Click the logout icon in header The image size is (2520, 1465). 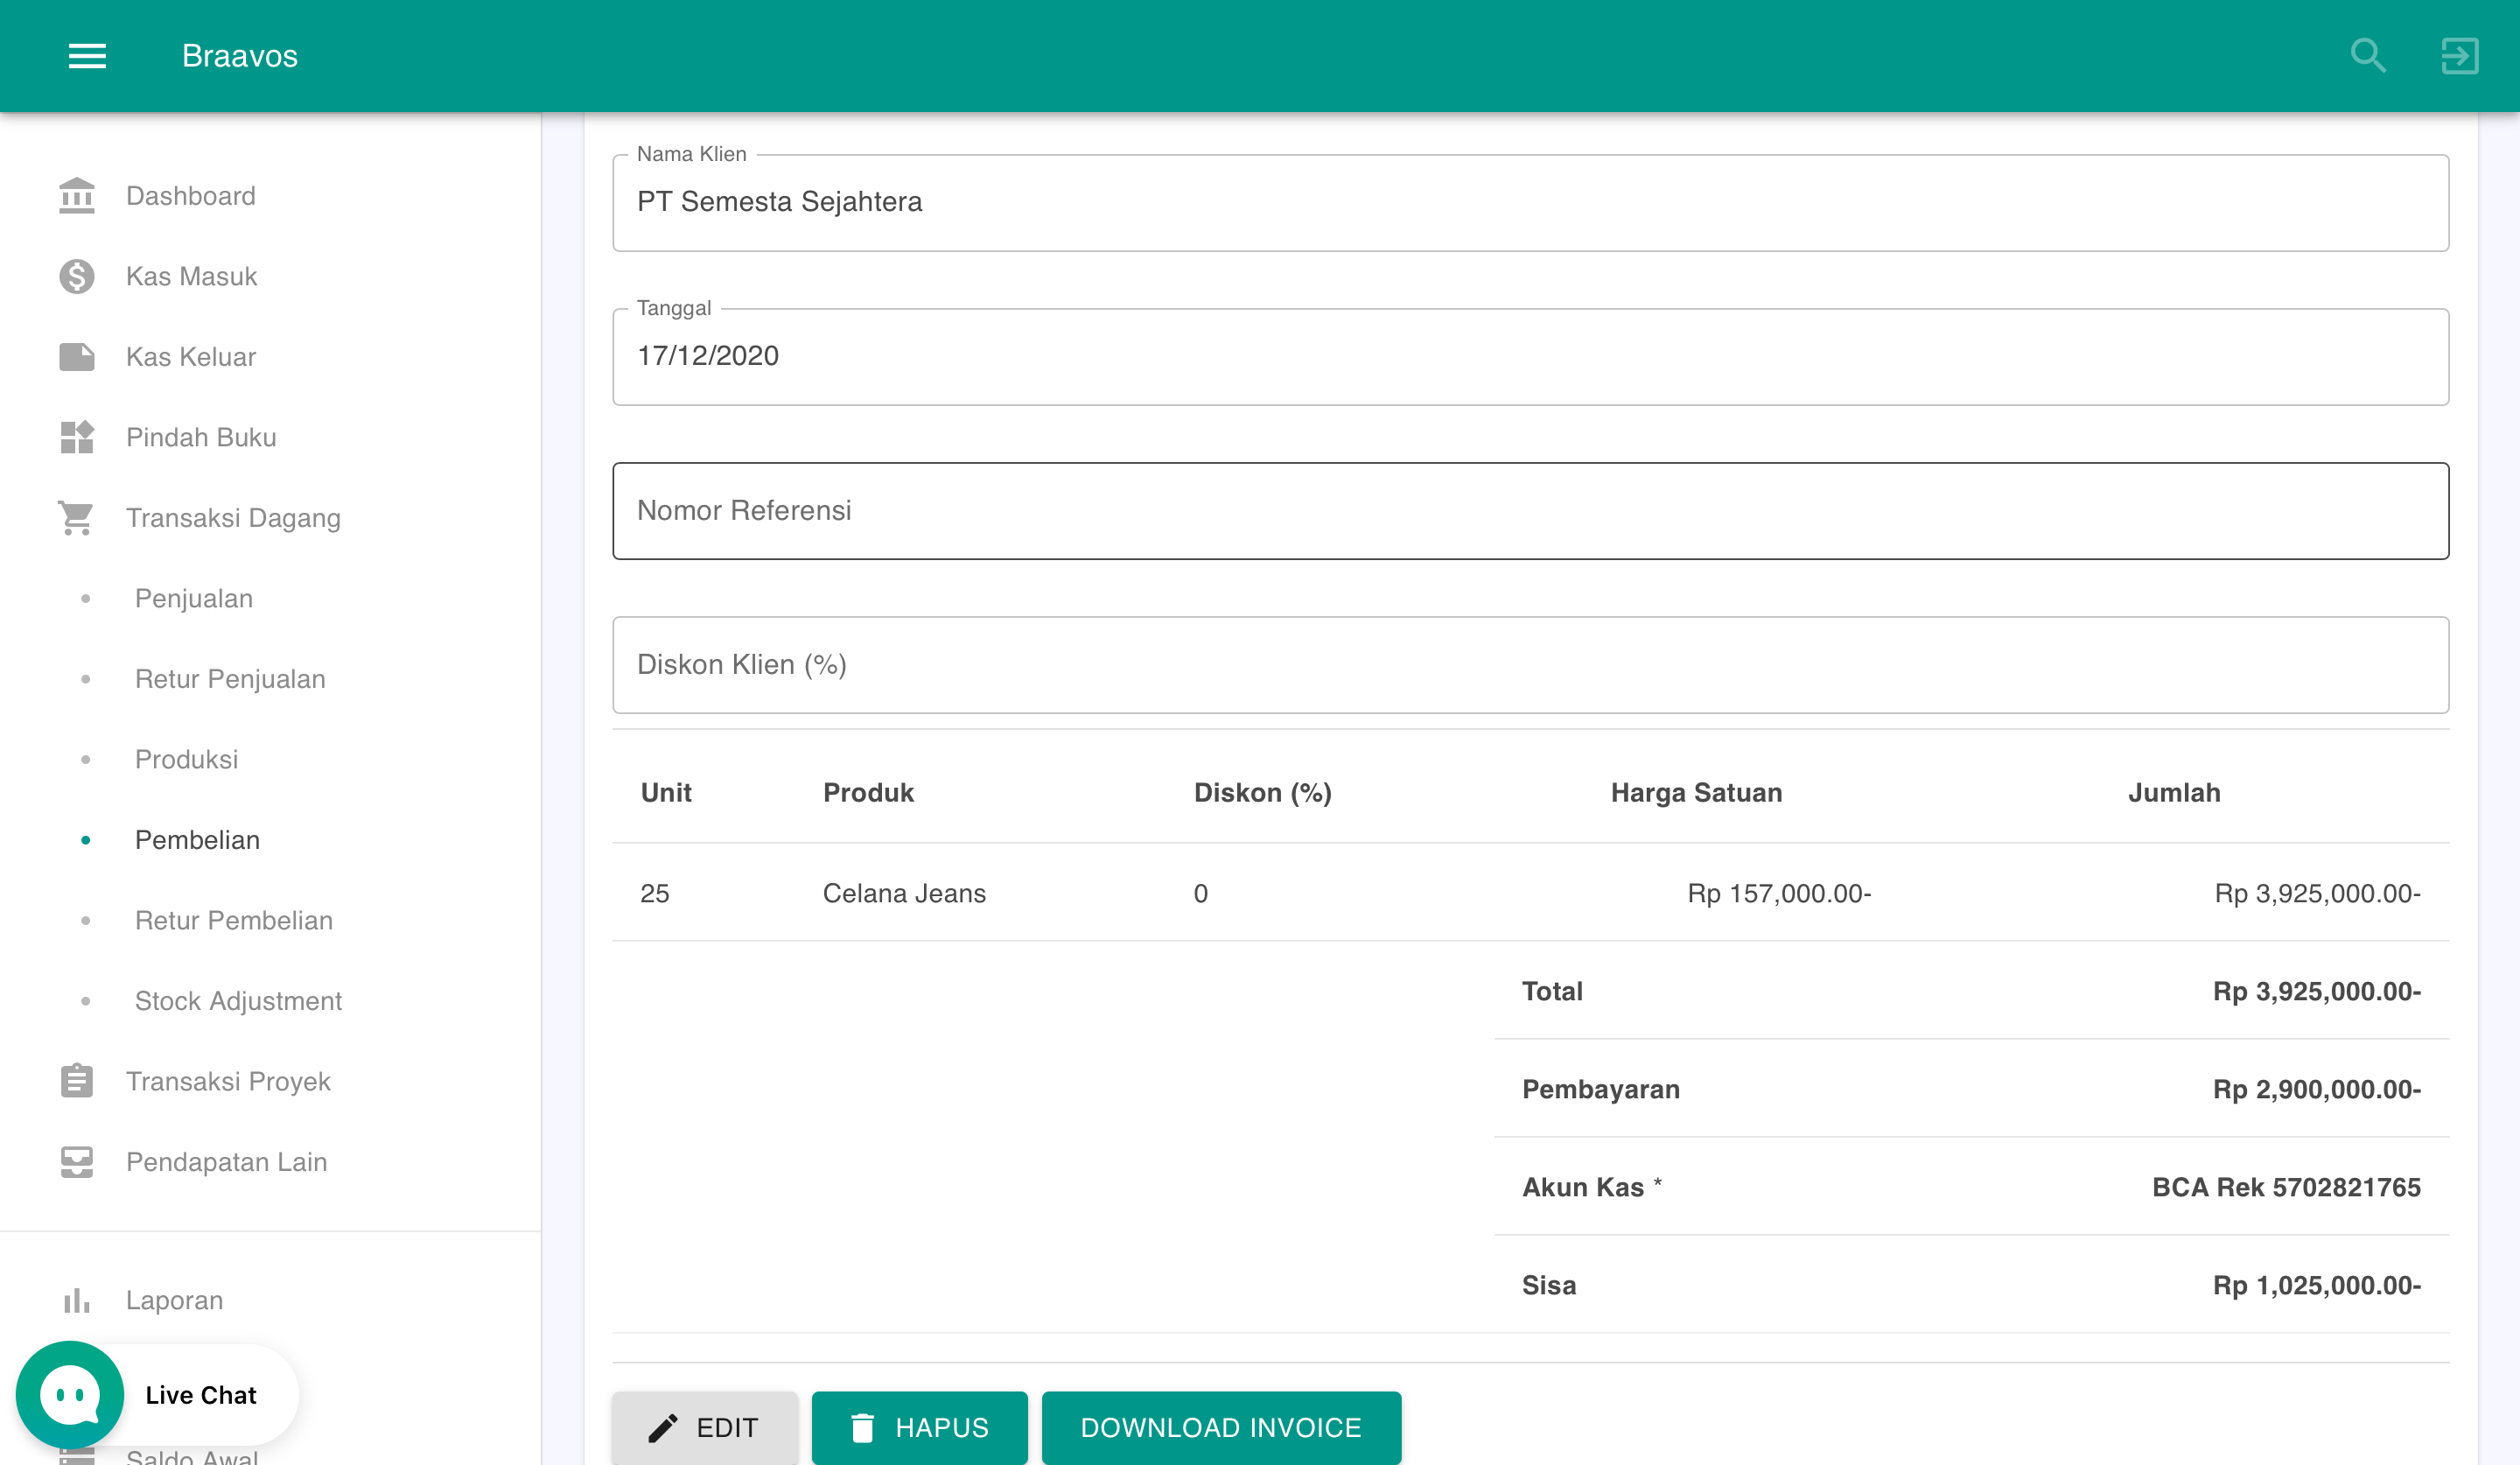tap(2459, 56)
